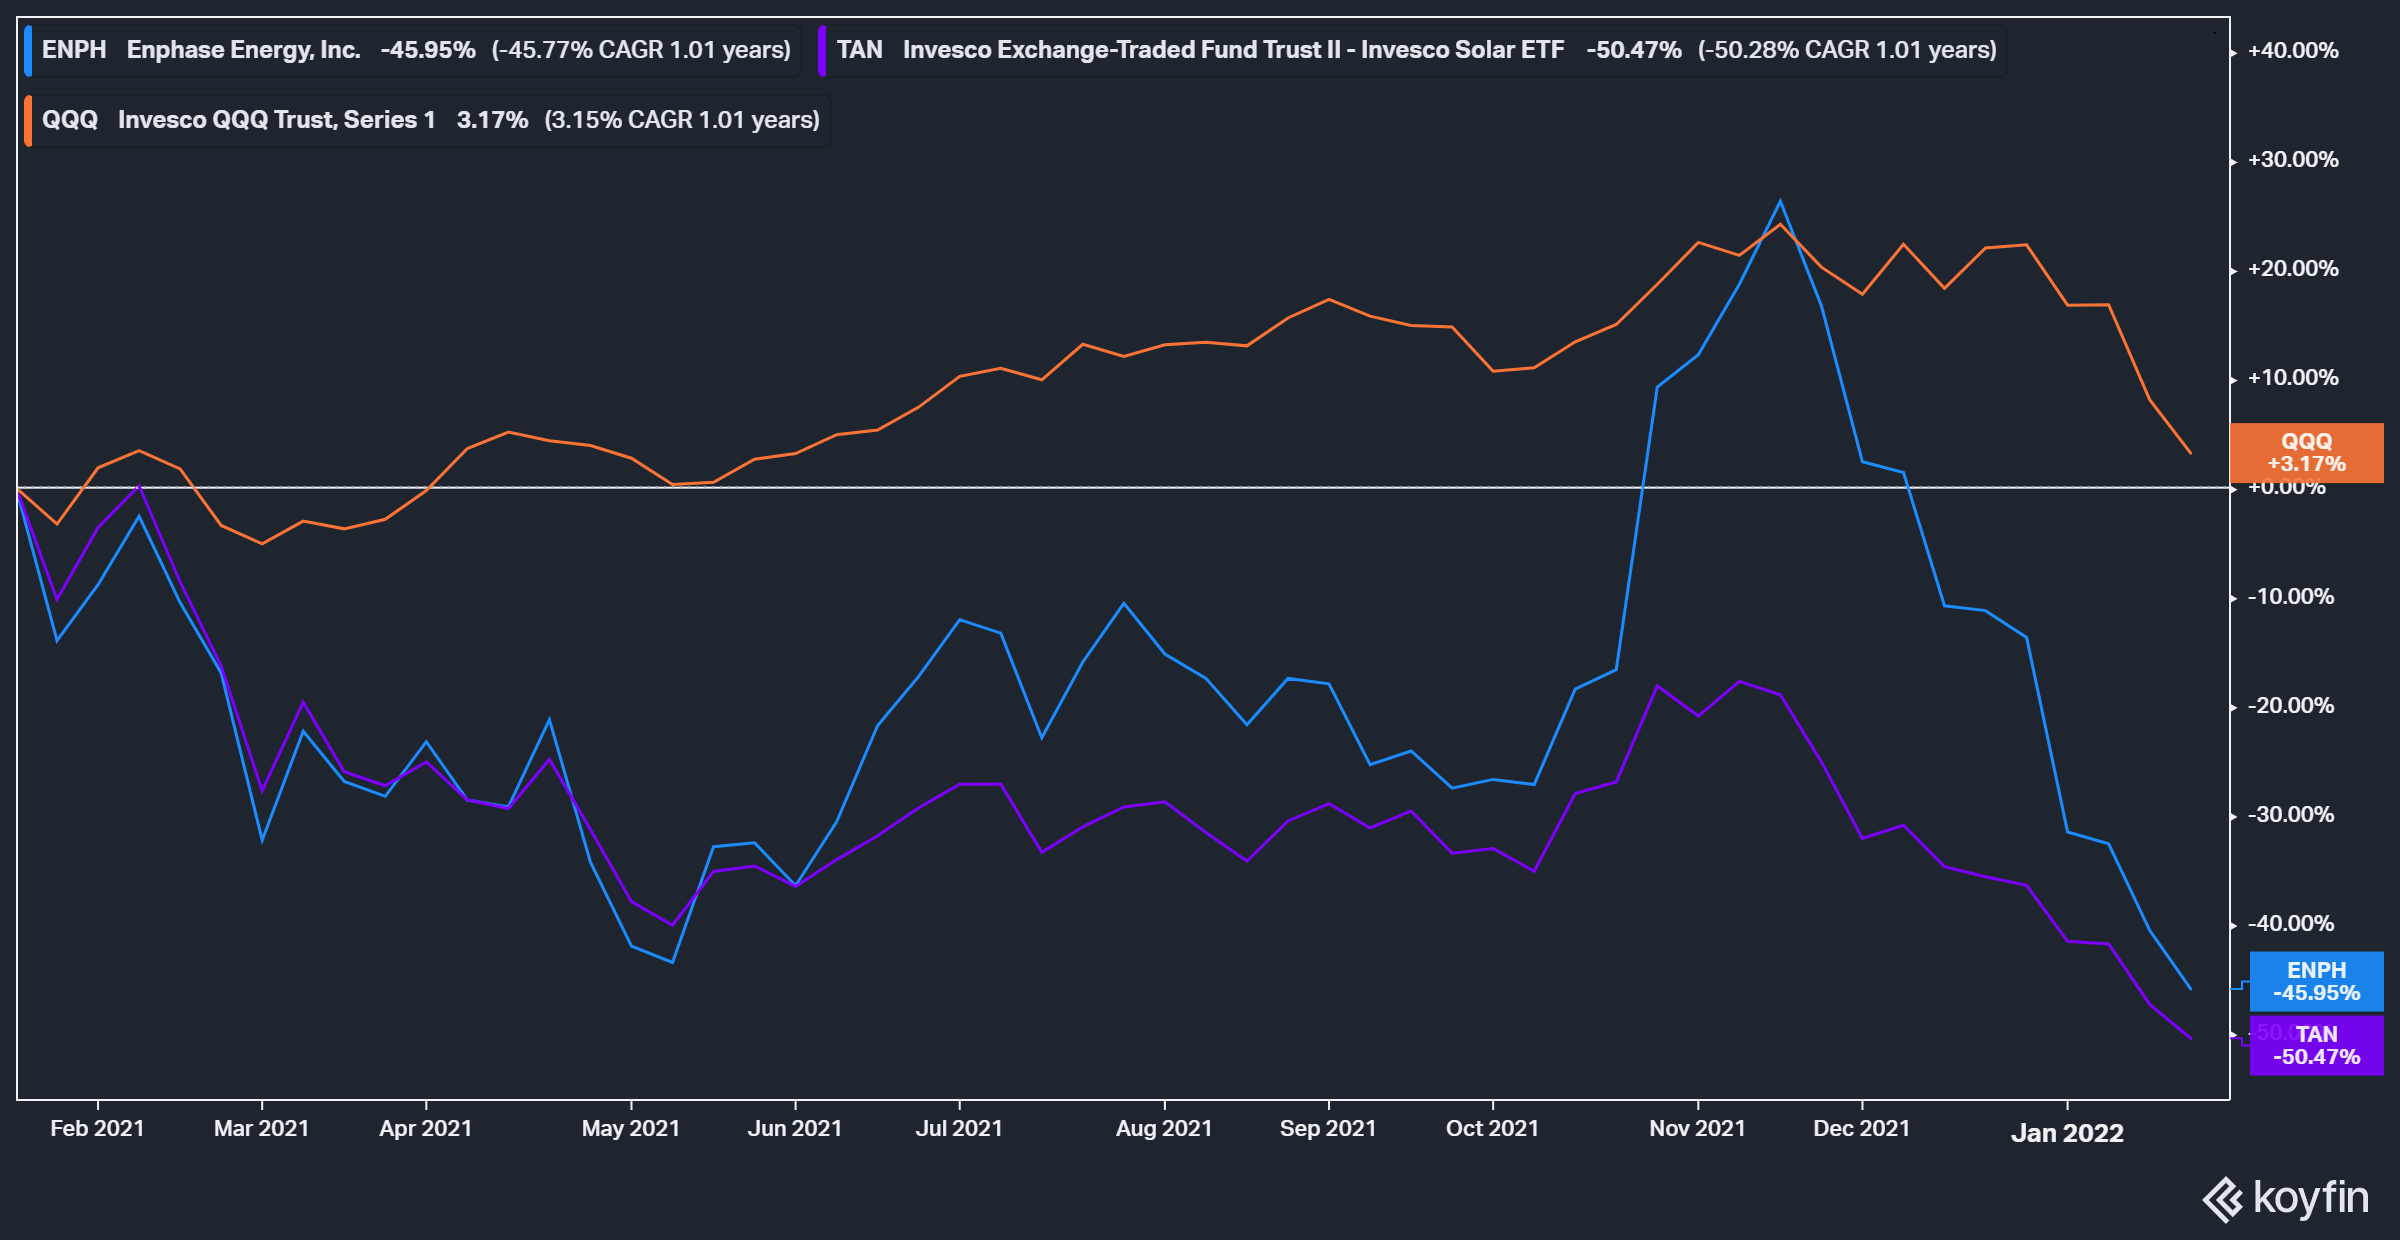Click the Feb 2021 x-axis label
The width and height of the screenshot is (2400, 1240).
97,1129
